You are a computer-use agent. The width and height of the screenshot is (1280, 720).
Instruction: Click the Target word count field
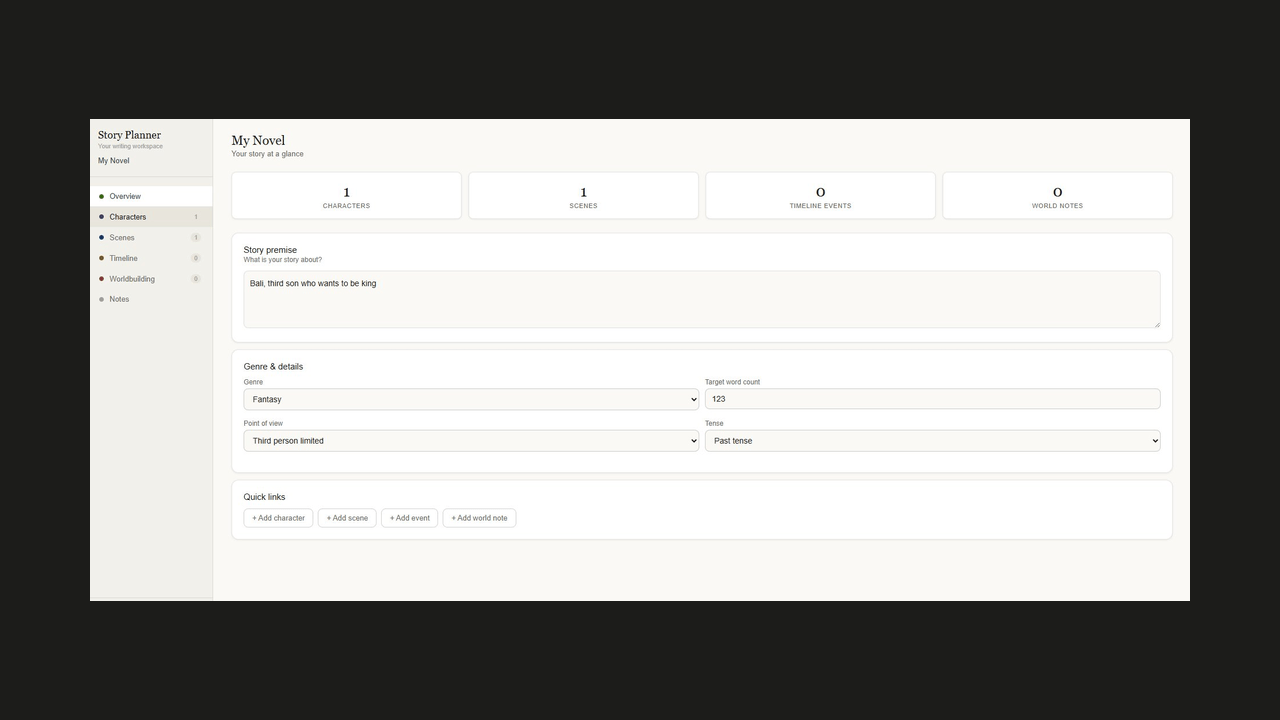(932, 399)
